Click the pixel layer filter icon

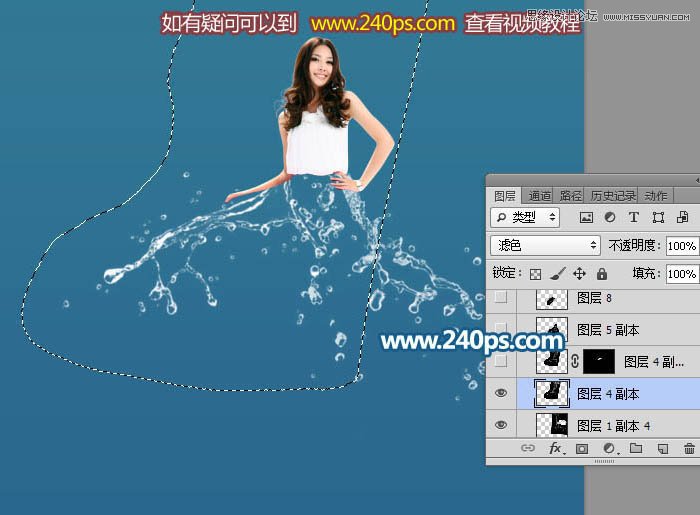tap(587, 217)
